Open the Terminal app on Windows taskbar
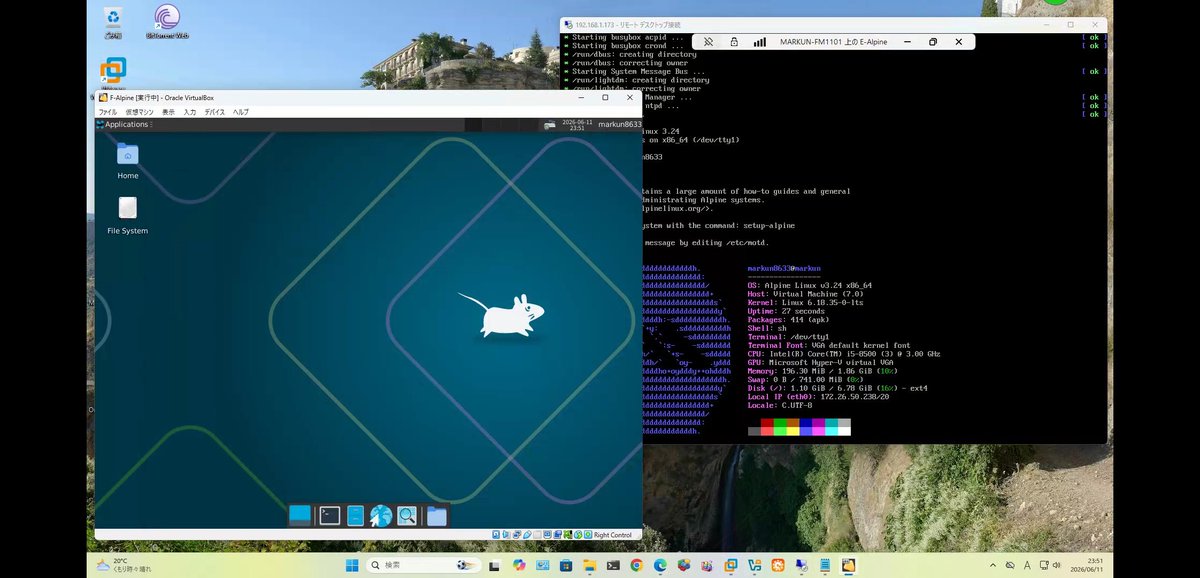Screen dimensions: 1200x578 pos(613,565)
